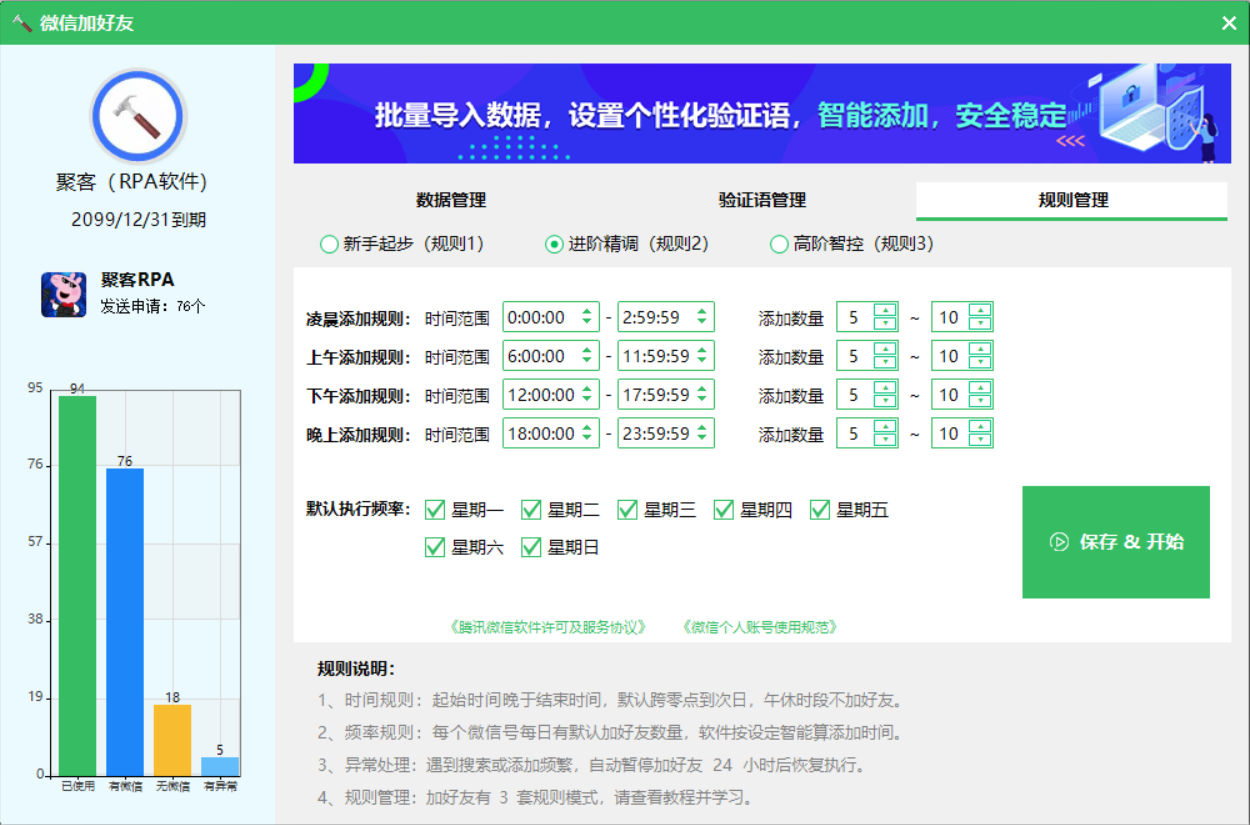Click the 保存 & 开始 button

[1115, 542]
